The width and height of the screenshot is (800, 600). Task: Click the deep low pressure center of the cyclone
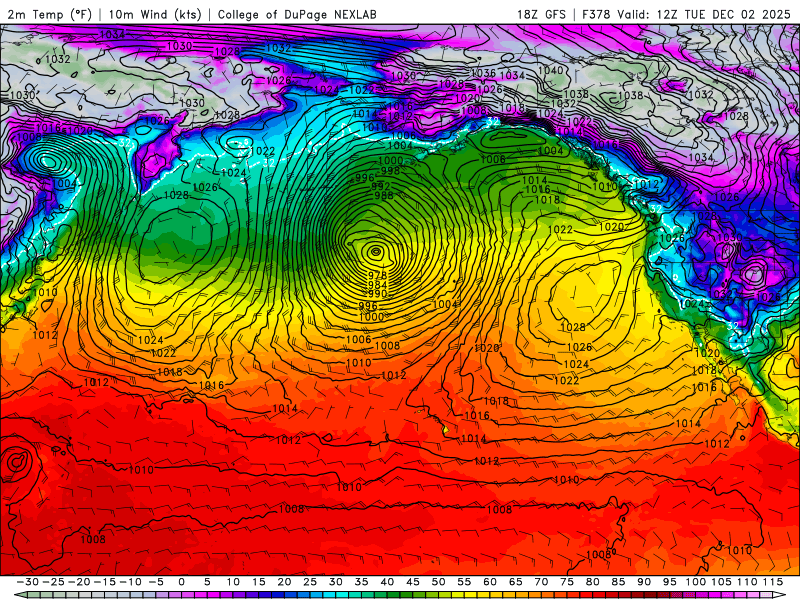coord(376,251)
